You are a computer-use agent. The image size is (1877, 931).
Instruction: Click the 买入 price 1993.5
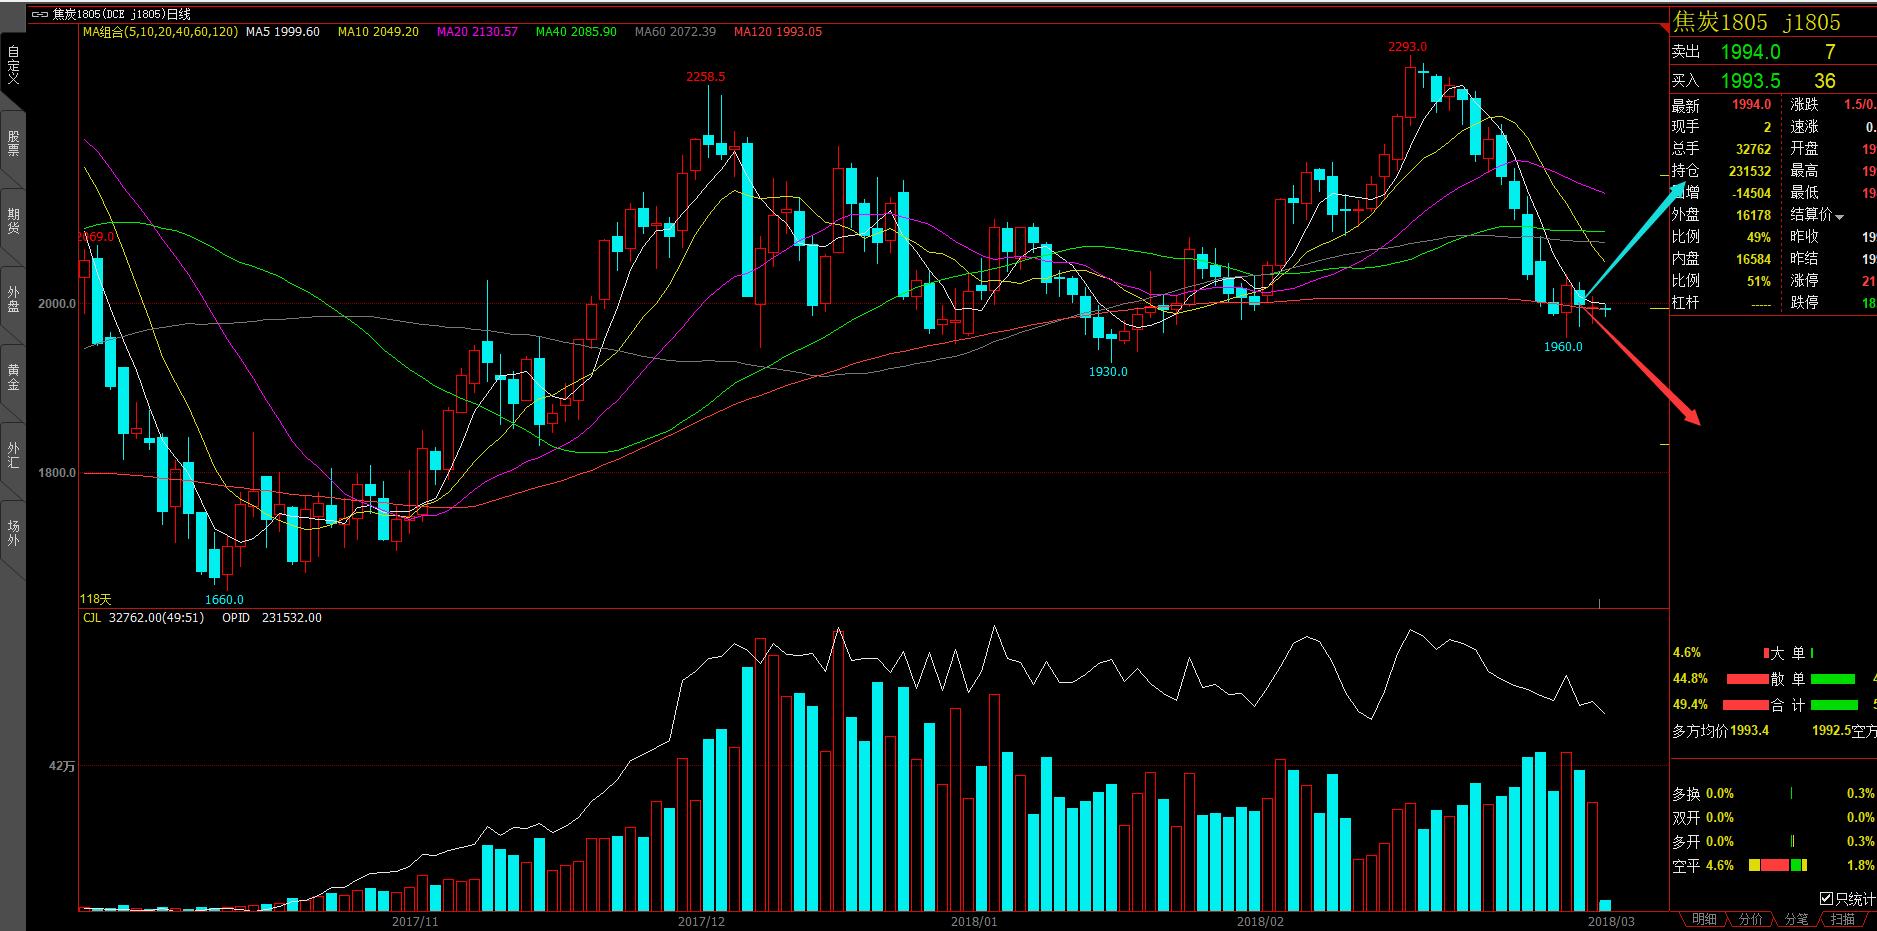point(1750,81)
